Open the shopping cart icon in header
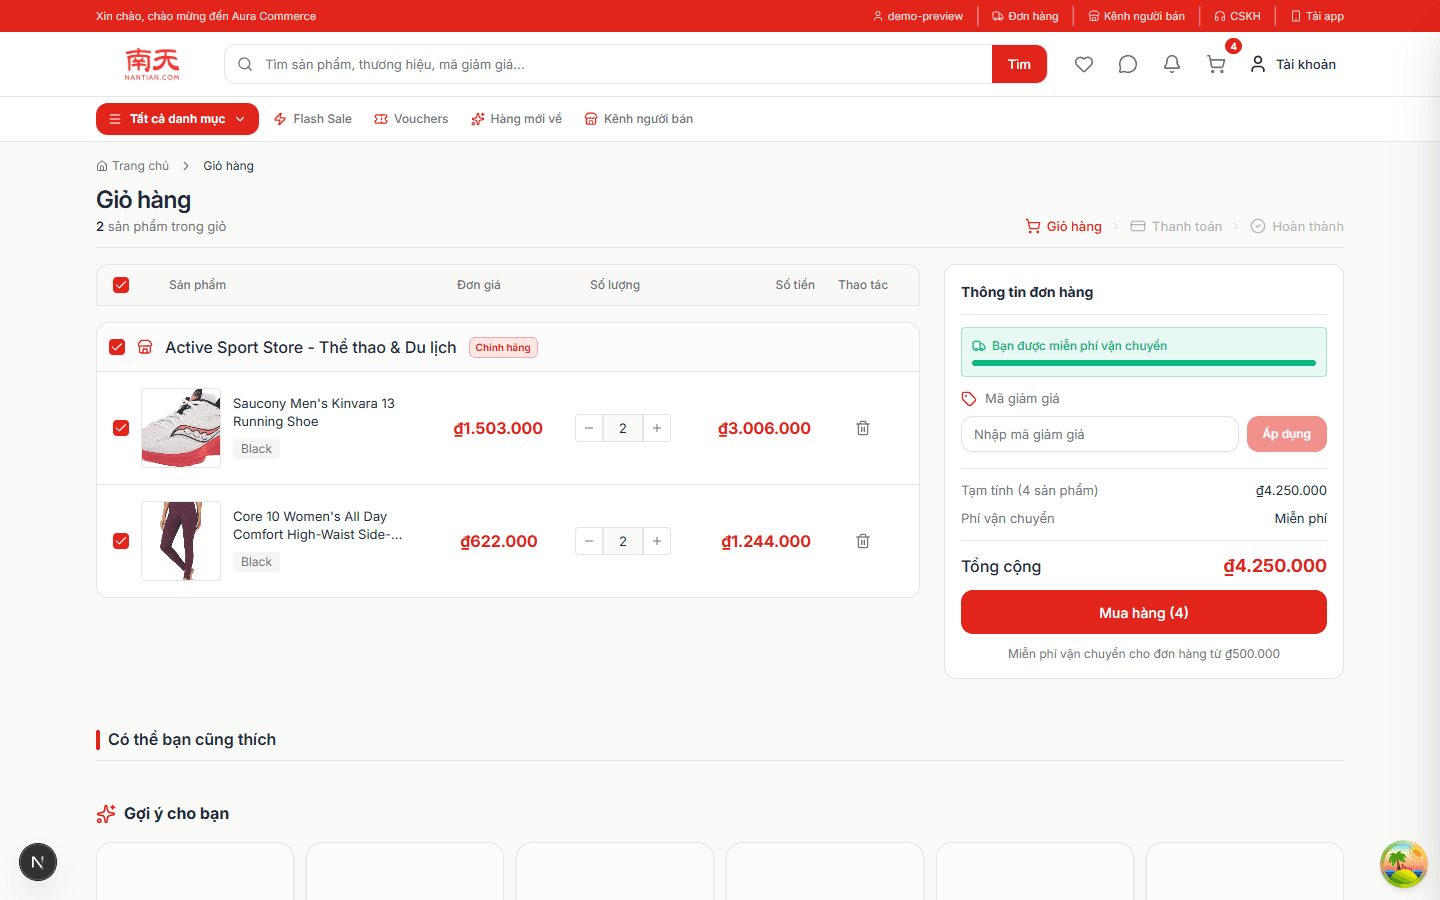The width and height of the screenshot is (1440, 900). click(x=1216, y=64)
